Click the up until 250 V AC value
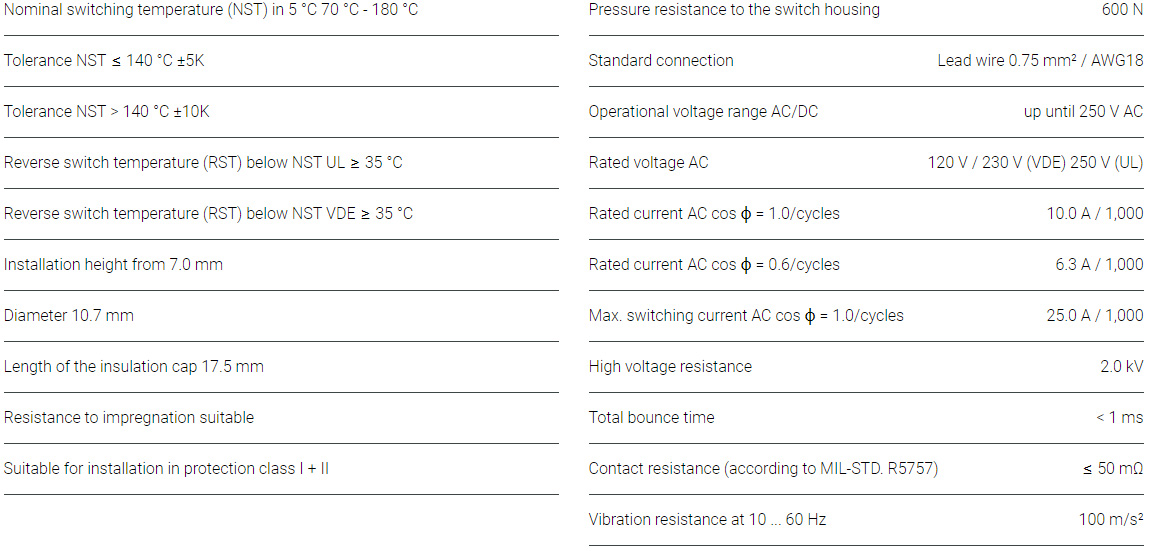The width and height of the screenshot is (1150, 551). [x=1083, y=112]
